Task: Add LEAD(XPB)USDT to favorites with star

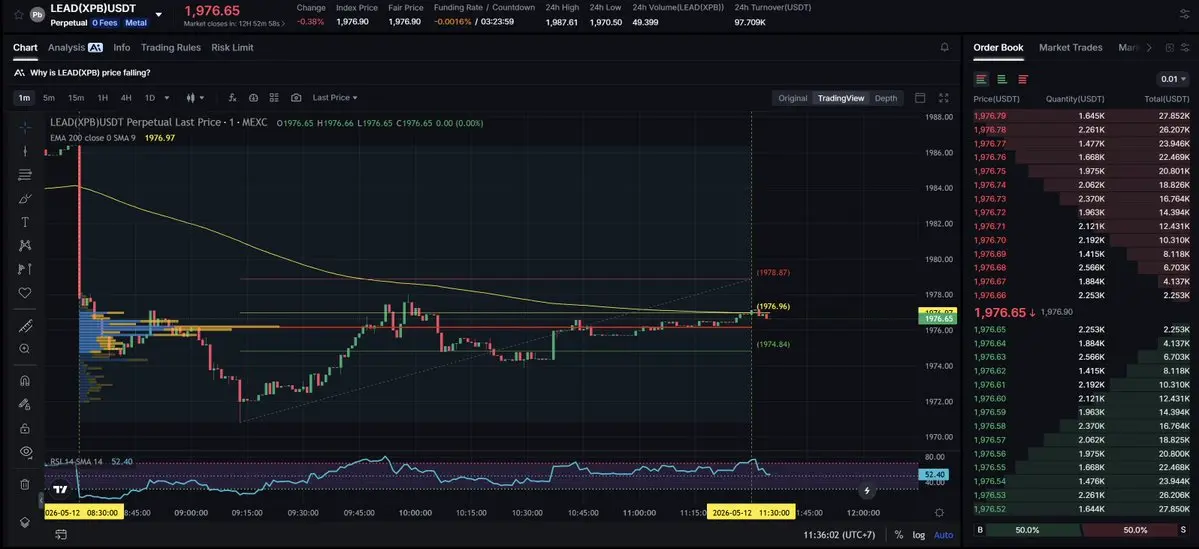Action: pyautogui.click(x=18, y=14)
